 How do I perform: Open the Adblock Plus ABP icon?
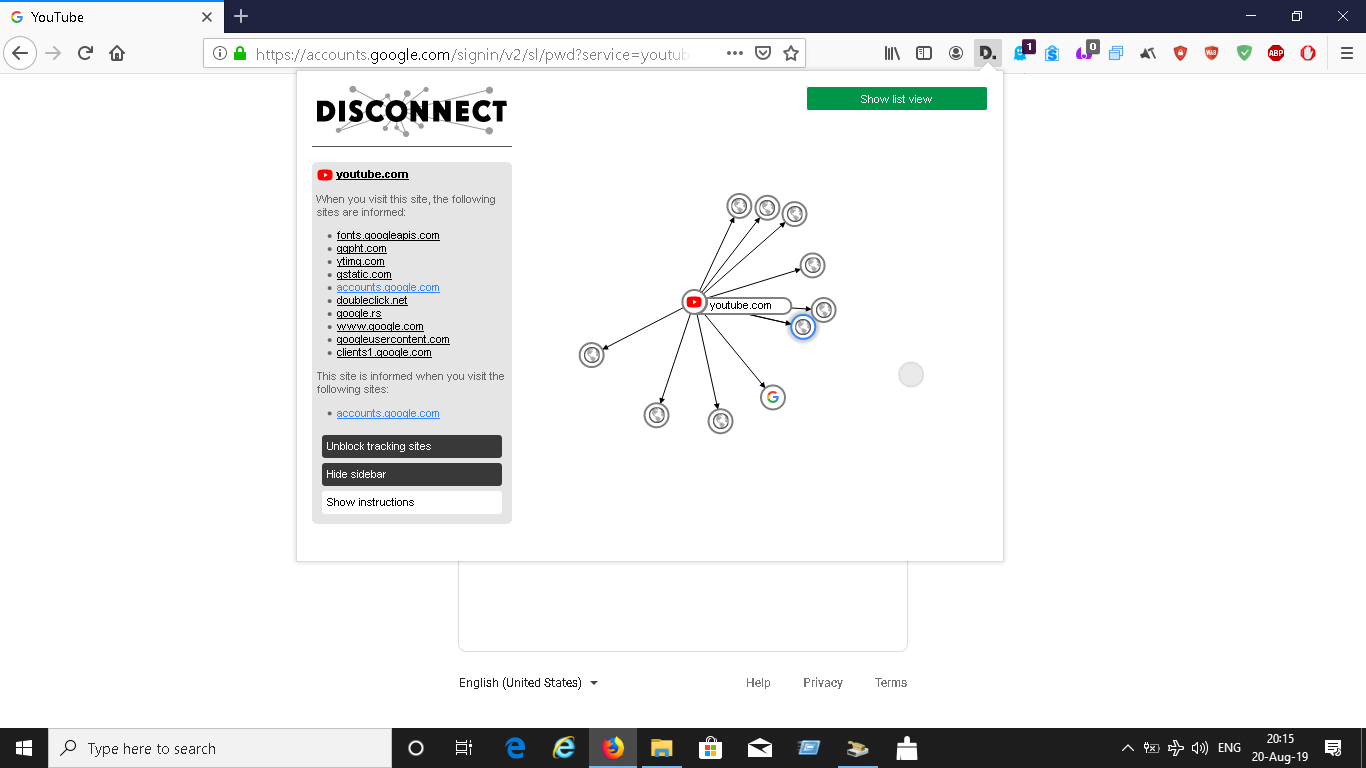tap(1276, 53)
